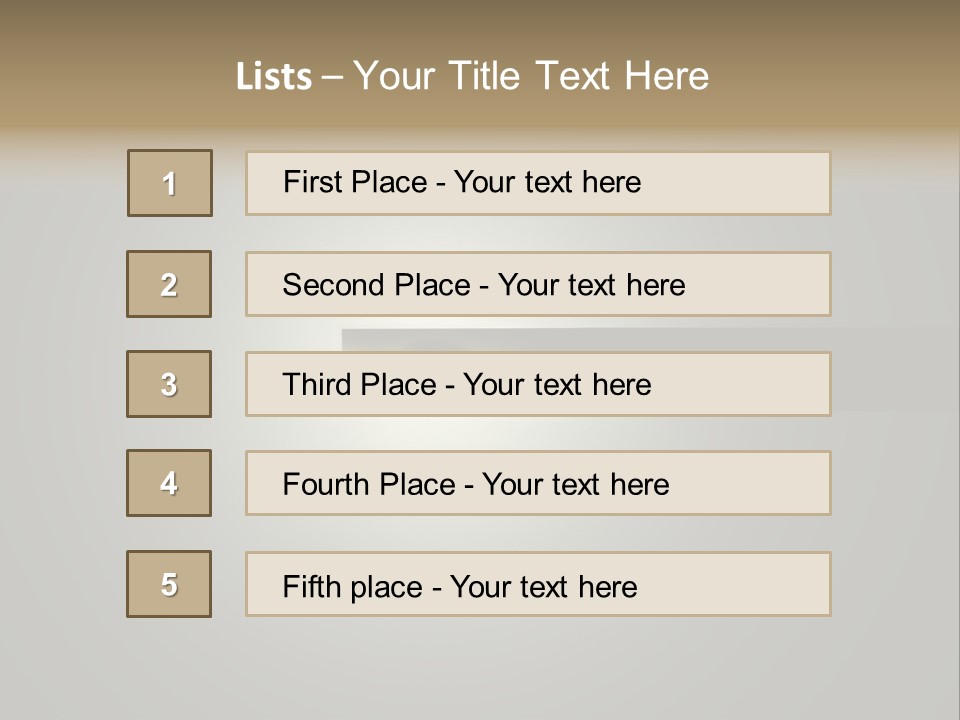This screenshot has width=960, height=720.
Task: Select the number 5 box
Action: coord(169,584)
